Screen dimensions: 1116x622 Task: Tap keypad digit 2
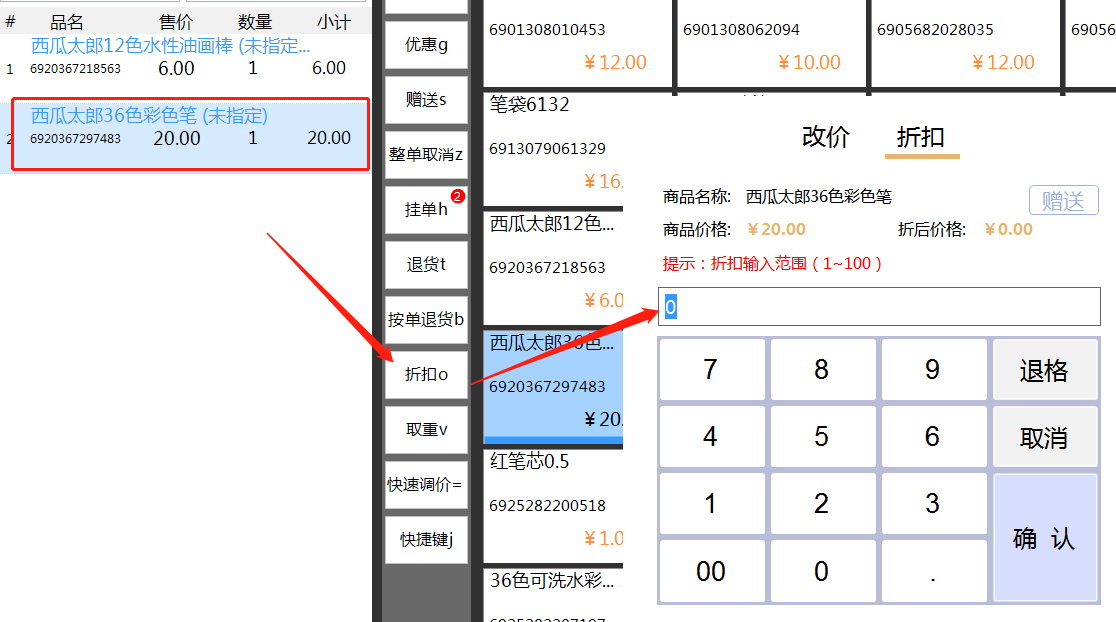(823, 504)
